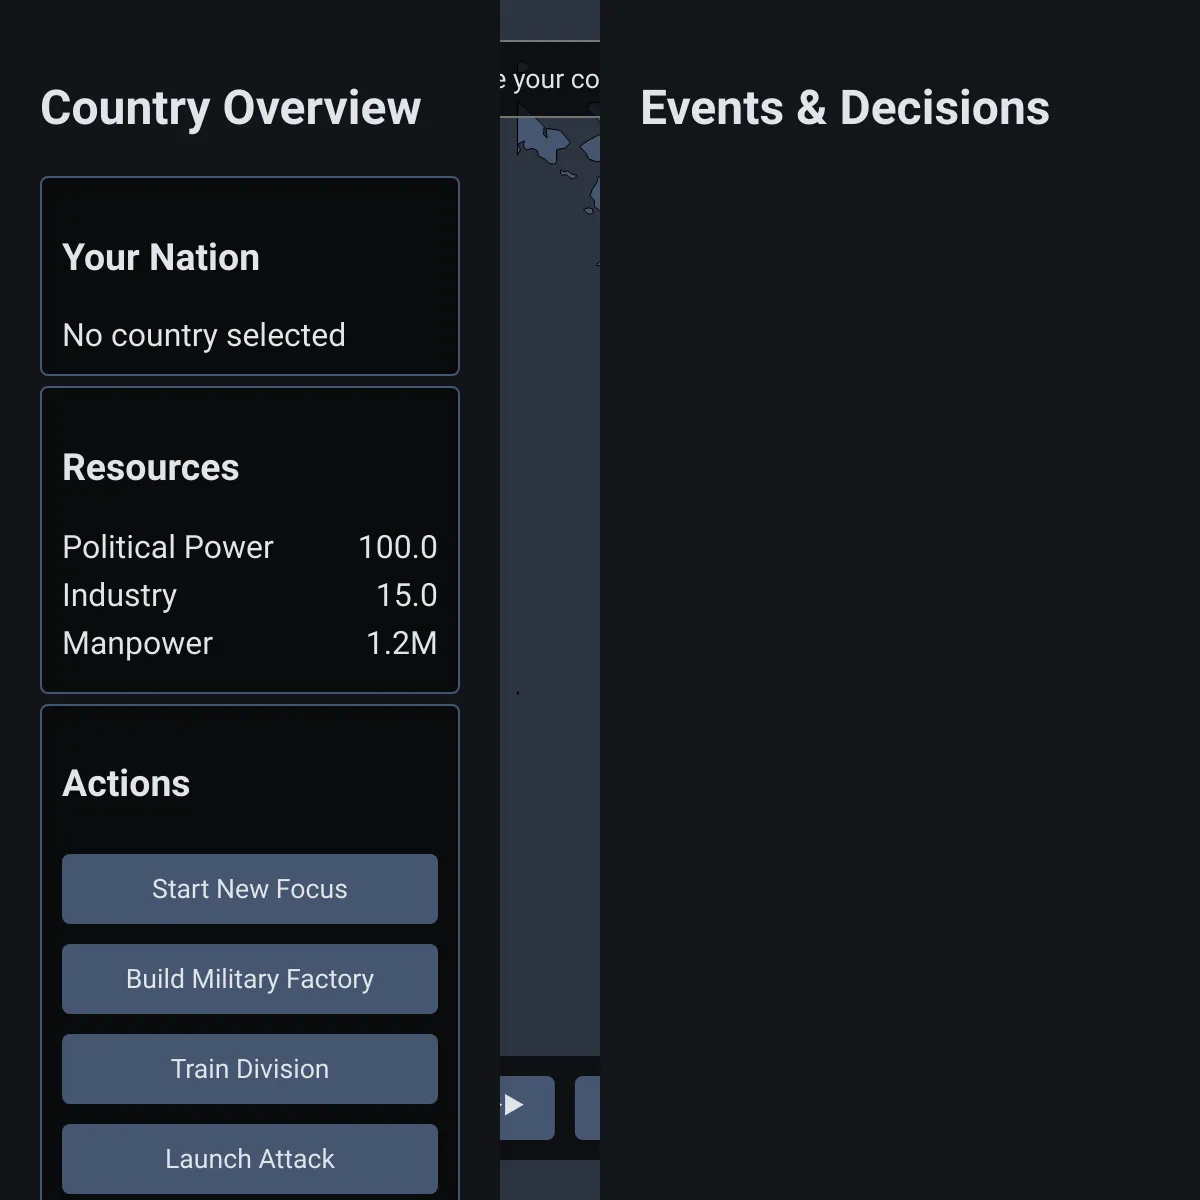Click the partially visible button beside play
Screen dimensions: 1200x1200
click(x=588, y=1107)
